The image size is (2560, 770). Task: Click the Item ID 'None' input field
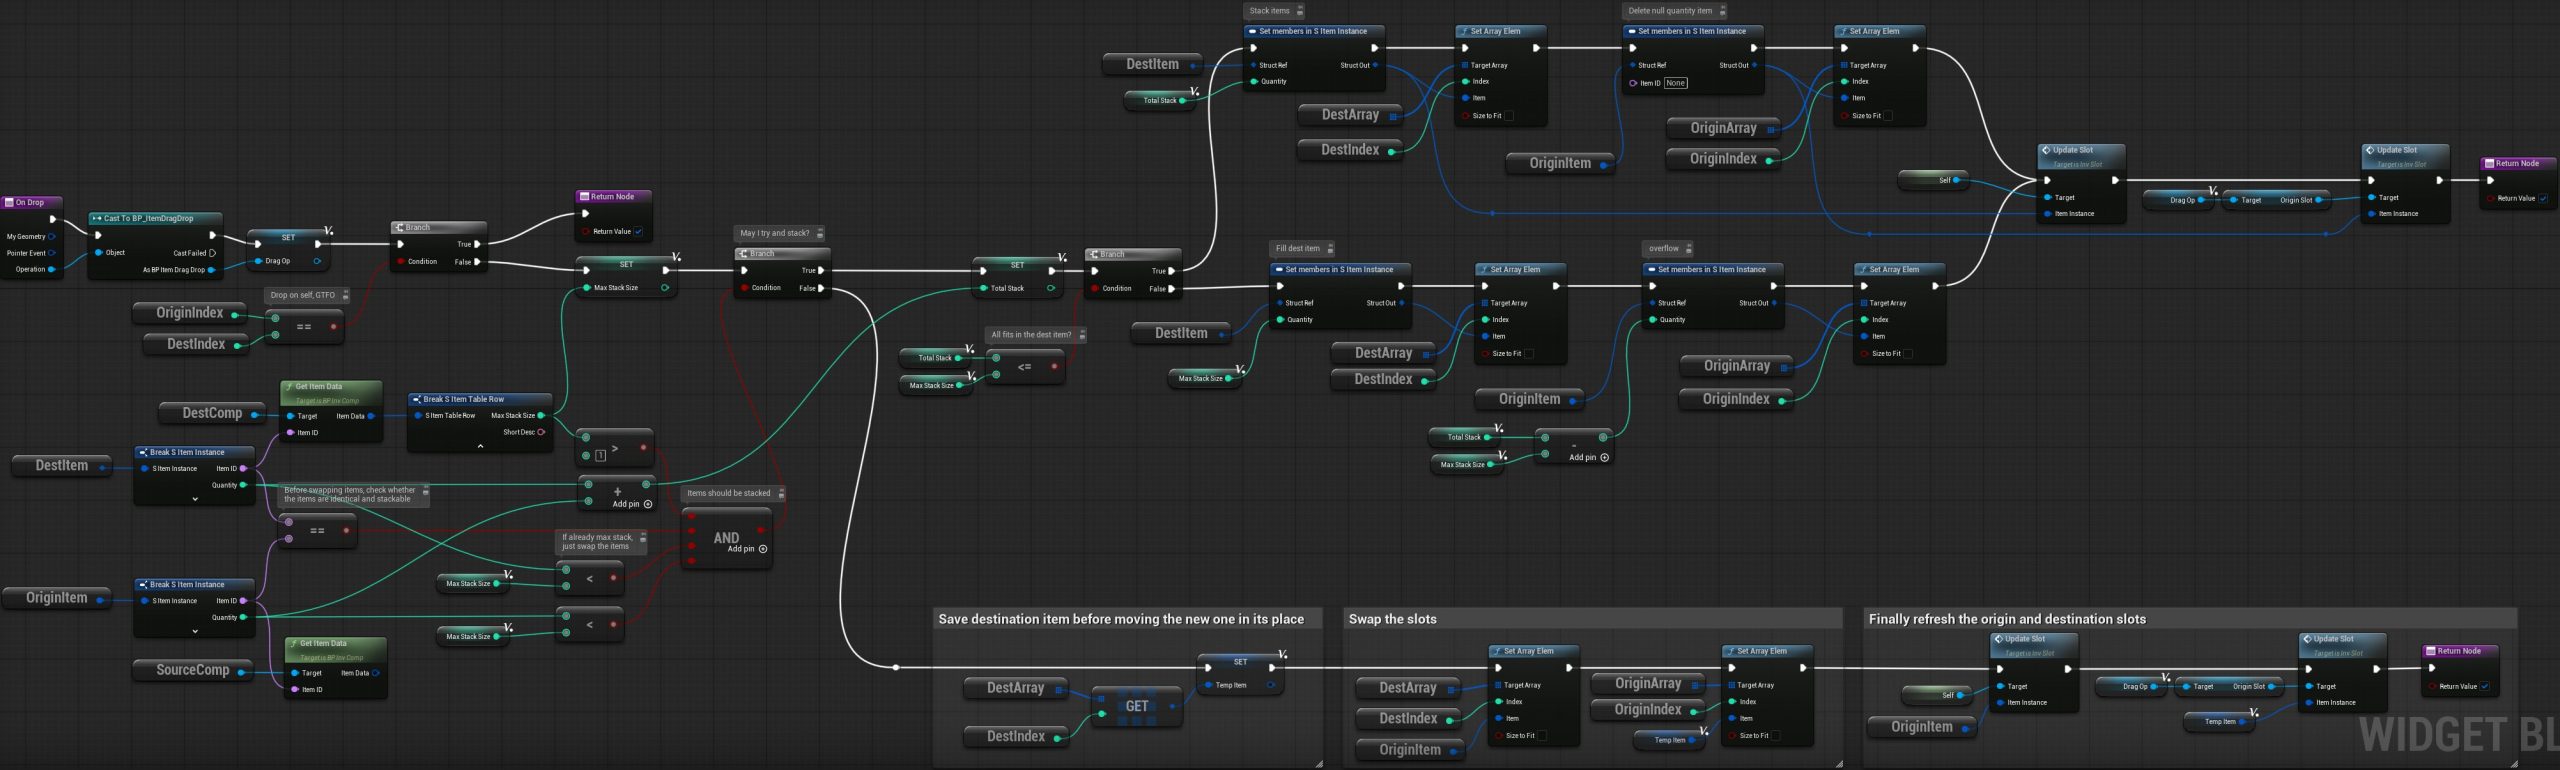(1676, 83)
